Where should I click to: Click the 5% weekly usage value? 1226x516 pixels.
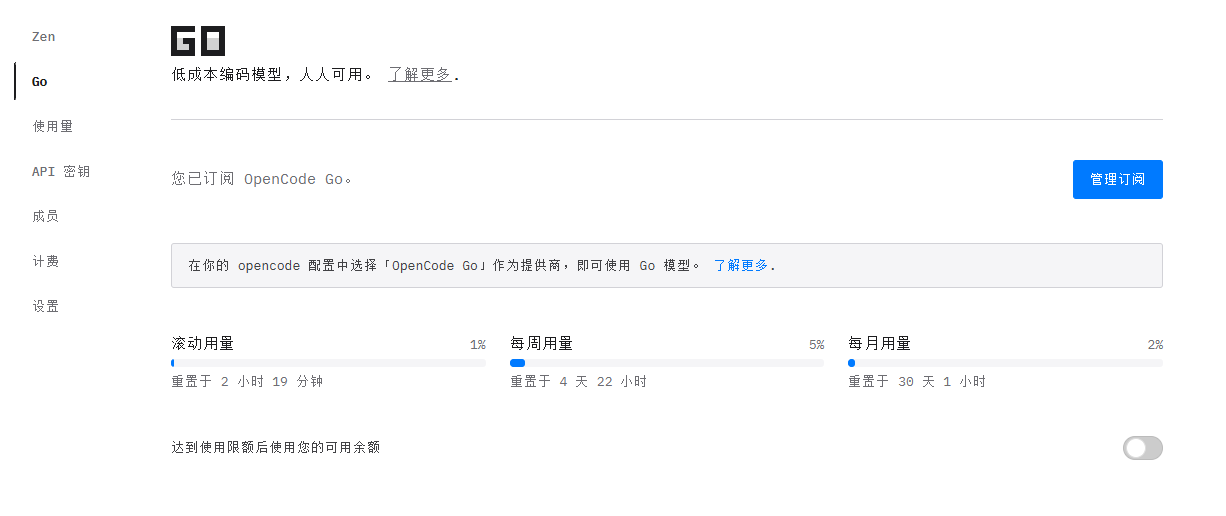tap(816, 345)
